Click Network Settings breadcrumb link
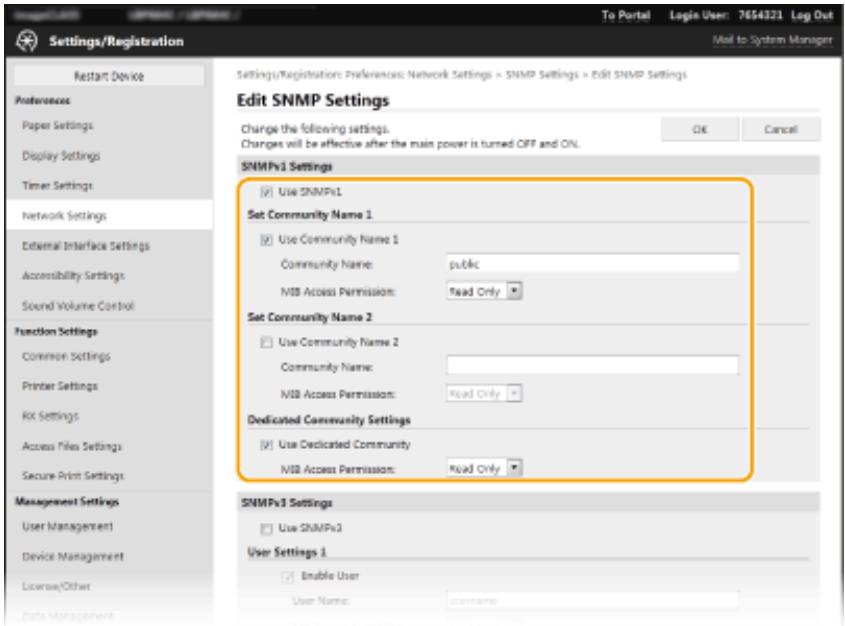This screenshot has height=626, width=845. [x=450, y=74]
